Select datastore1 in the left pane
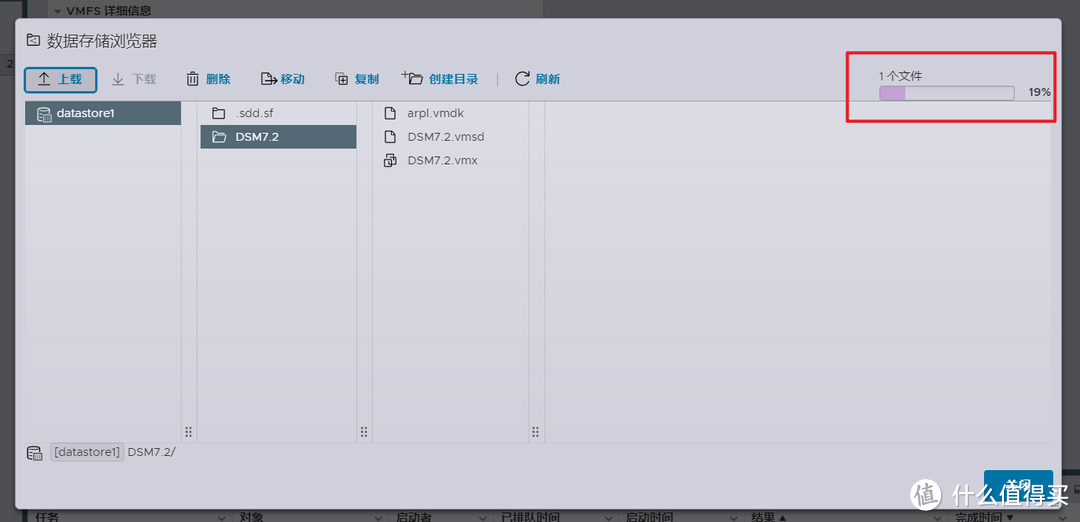The height and width of the screenshot is (522, 1080). [x=86, y=113]
